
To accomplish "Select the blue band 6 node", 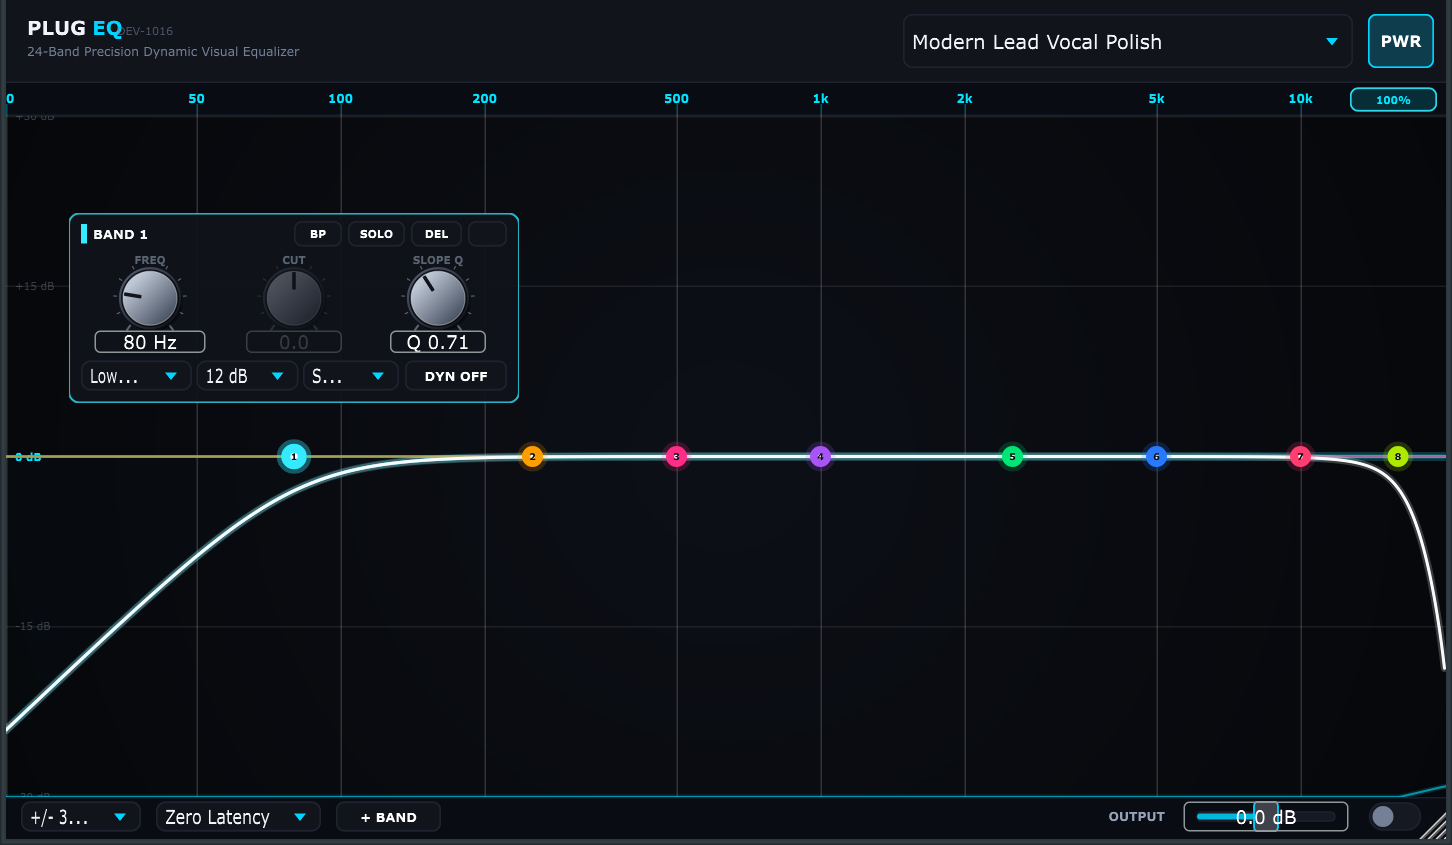I will (1156, 457).
